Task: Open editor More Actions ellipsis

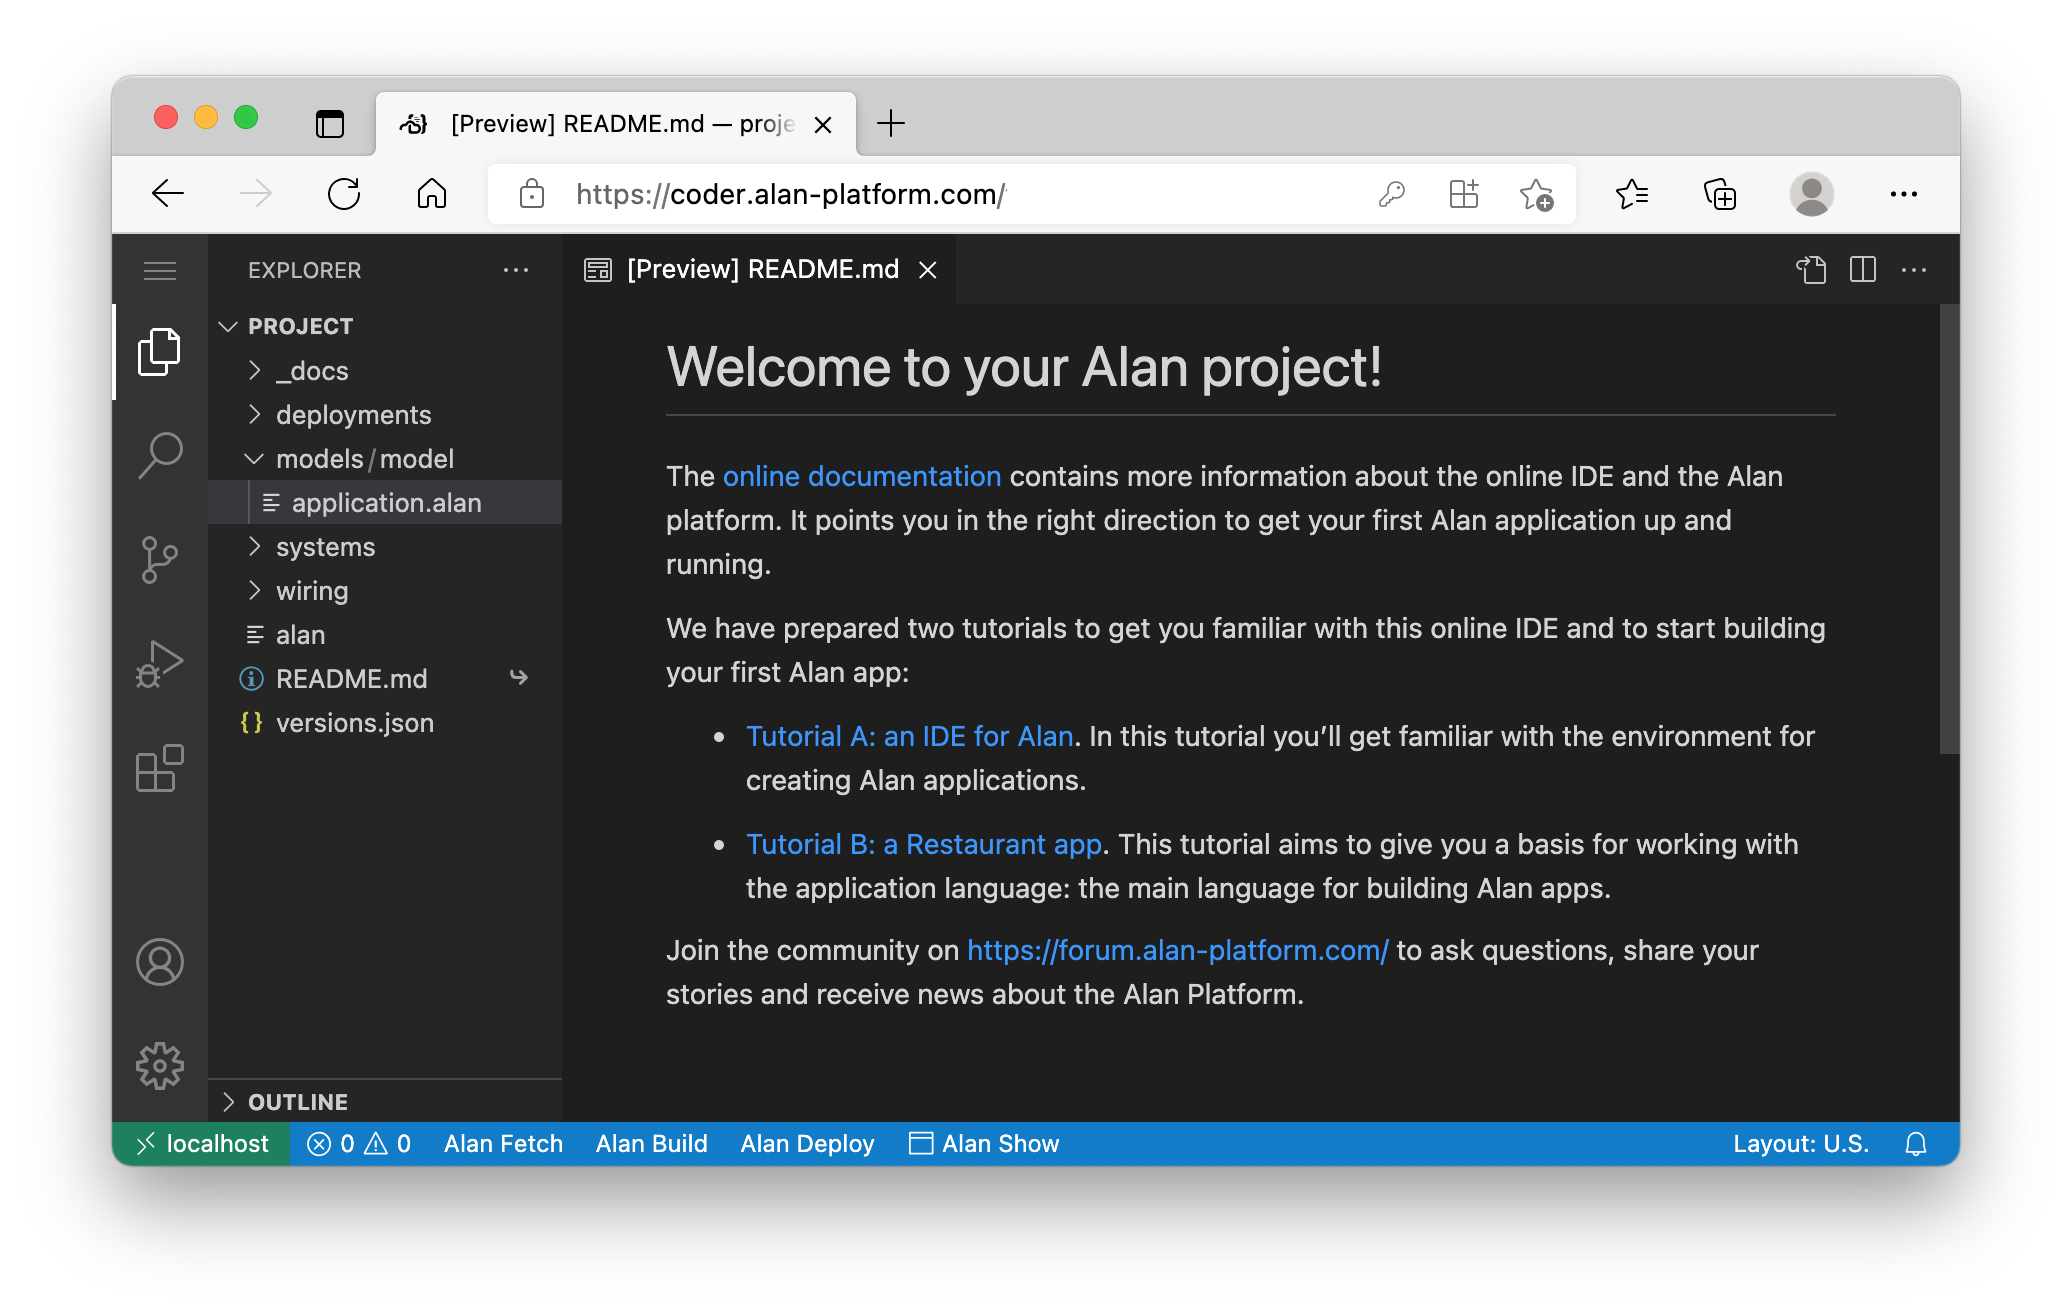Action: coord(1913,270)
